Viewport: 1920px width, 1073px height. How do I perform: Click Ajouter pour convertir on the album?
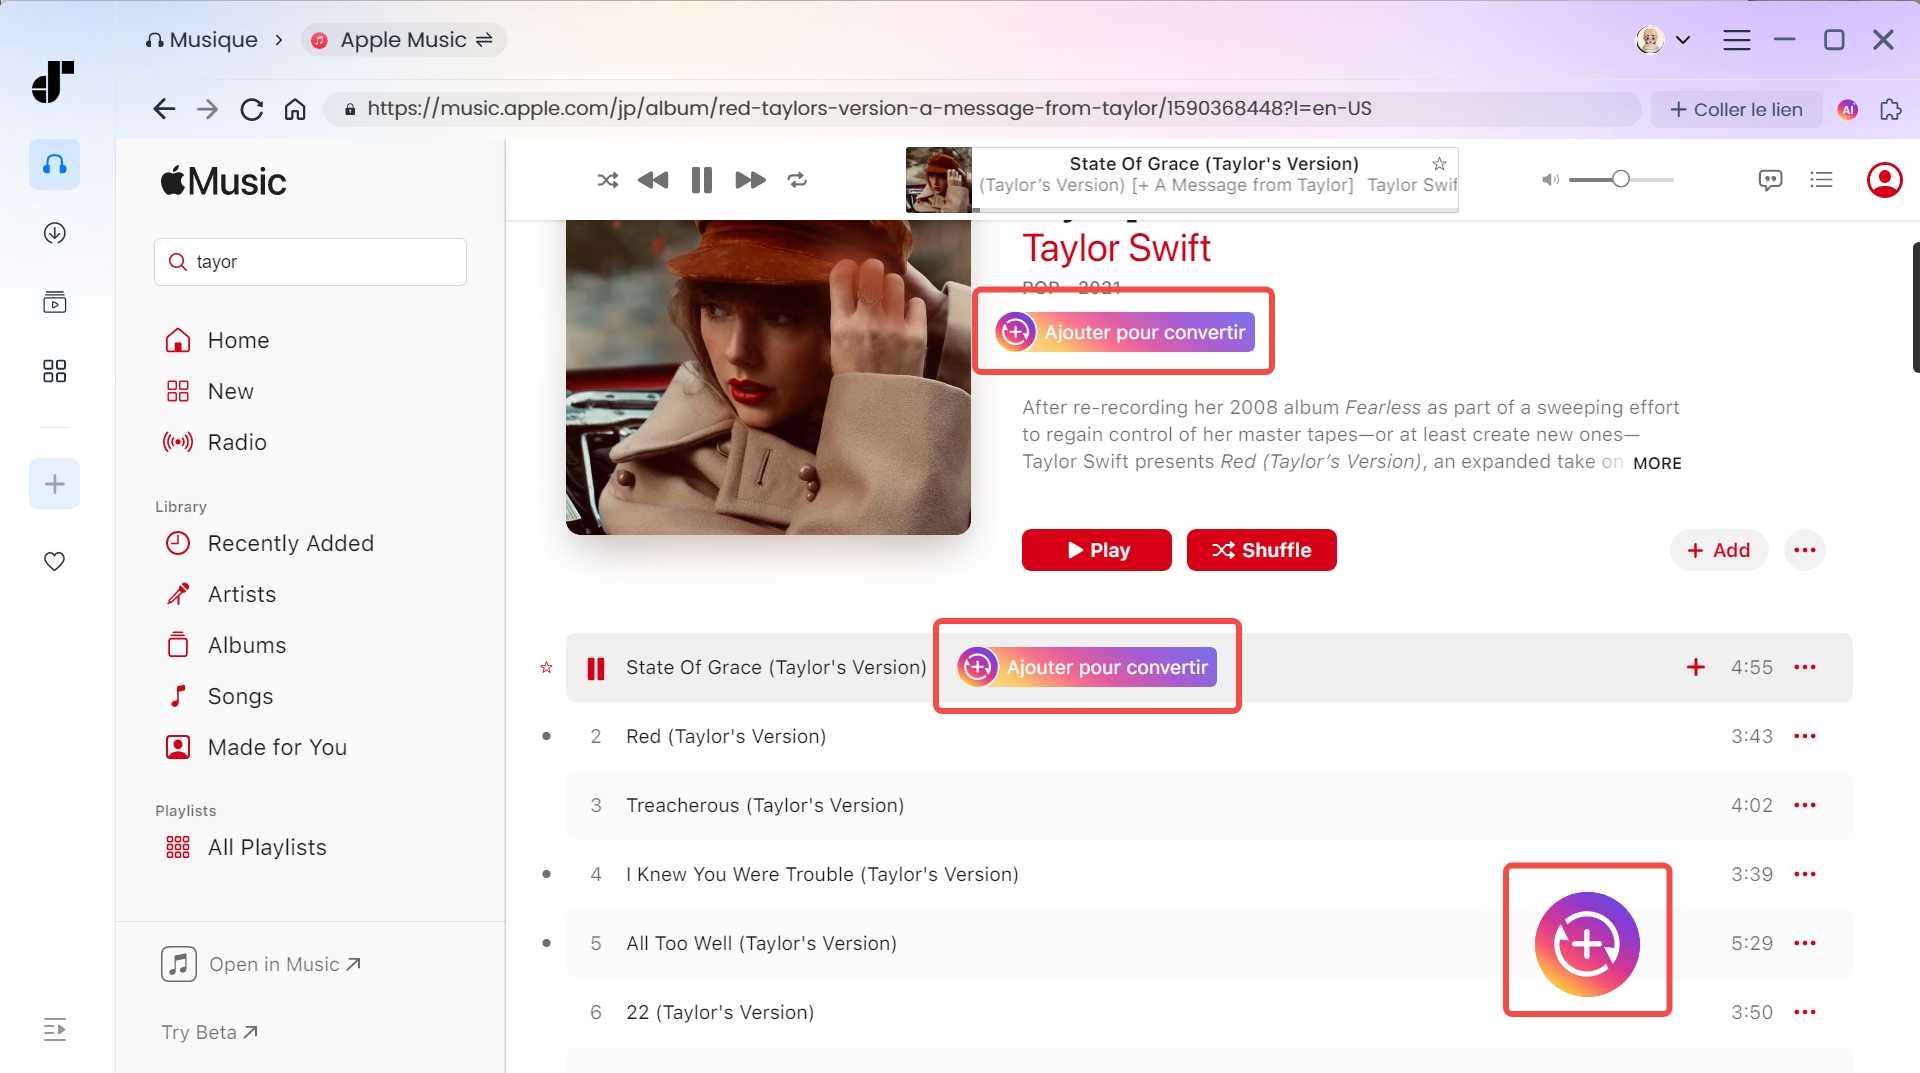tap(1123, 332)
